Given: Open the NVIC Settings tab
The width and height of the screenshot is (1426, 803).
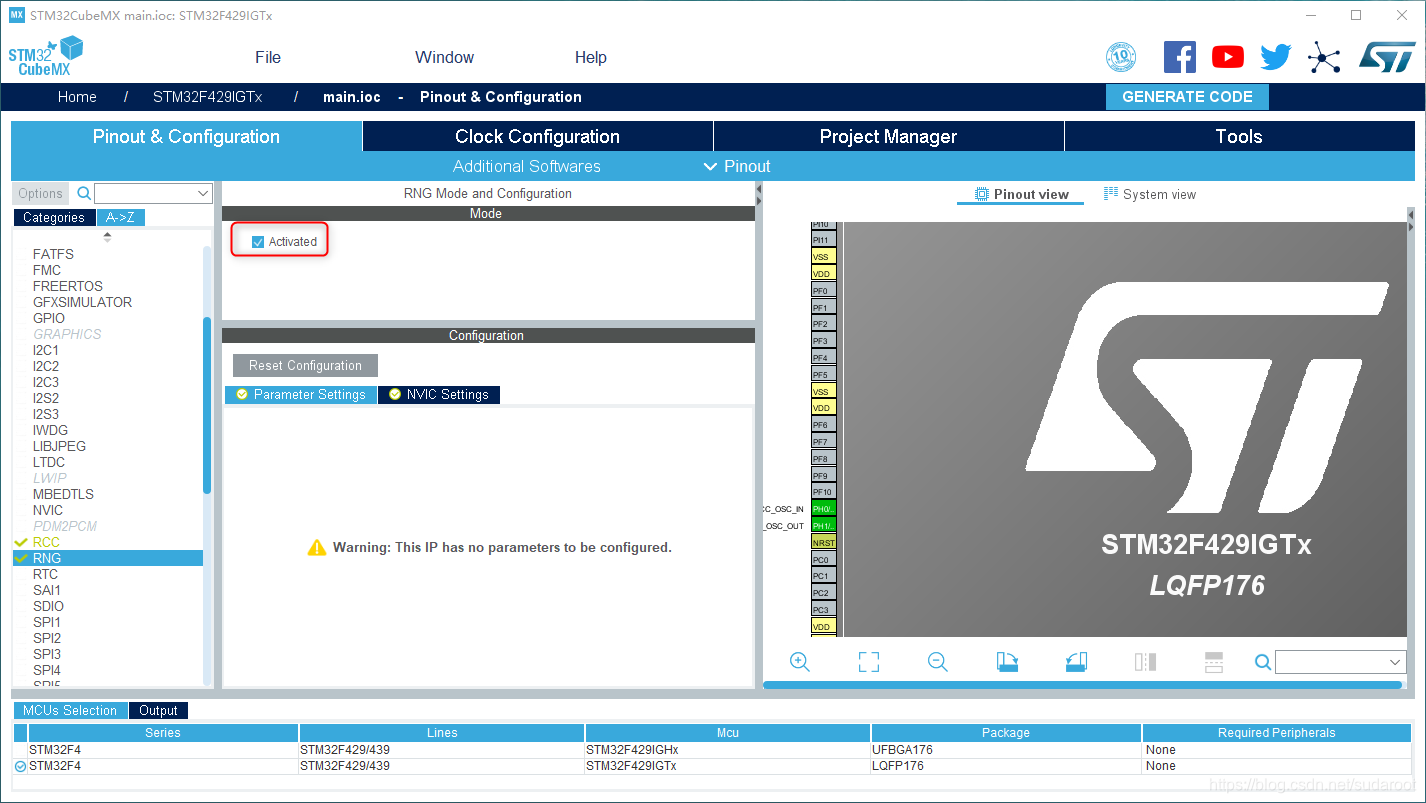Looking at the screenshot, I should (x=439, y=395).
